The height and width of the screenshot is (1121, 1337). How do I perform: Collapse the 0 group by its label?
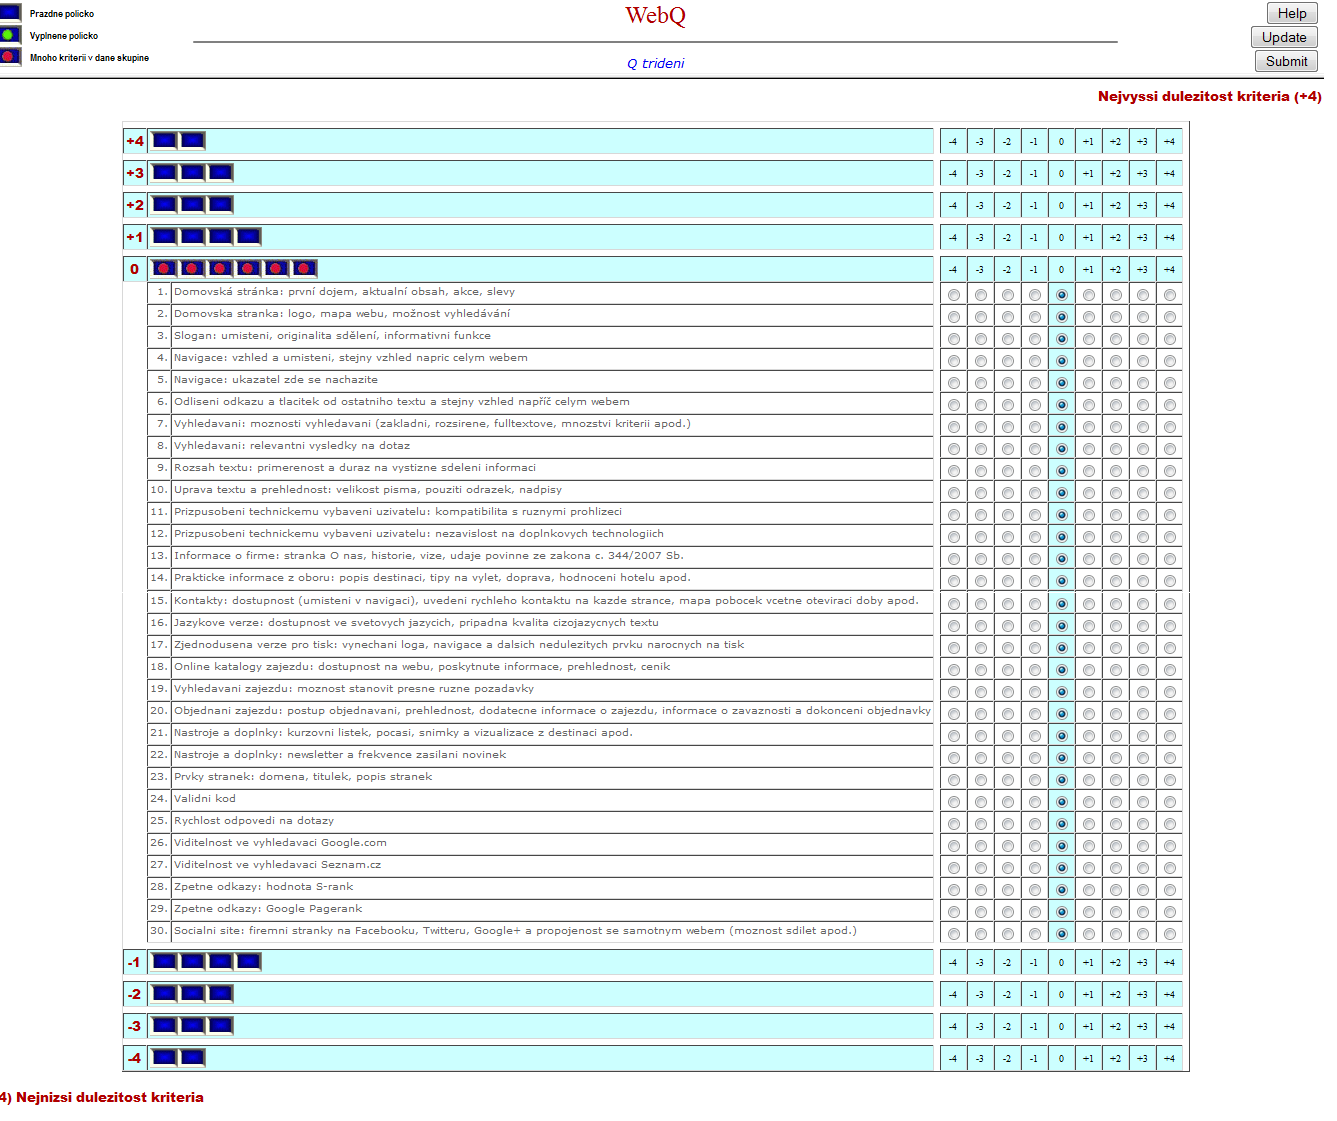tap(135, 269)
